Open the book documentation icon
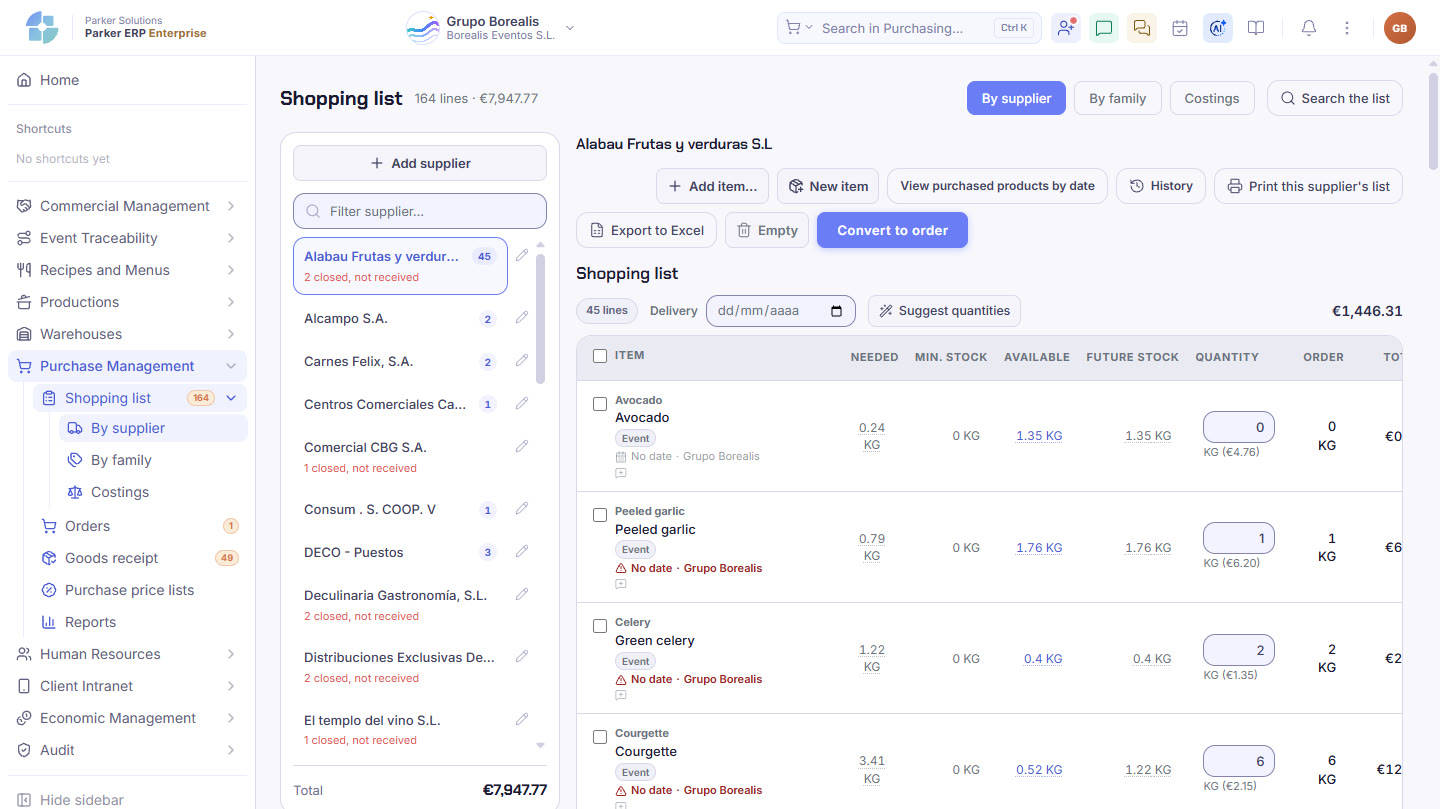Screen dimensions: 1440x809 click(1256, 28)
